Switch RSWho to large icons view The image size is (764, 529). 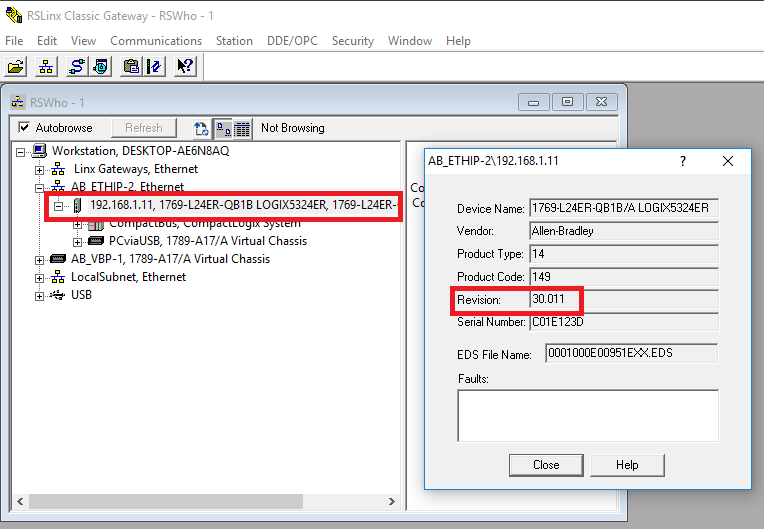pyautogui.click(x=224, y=129)
